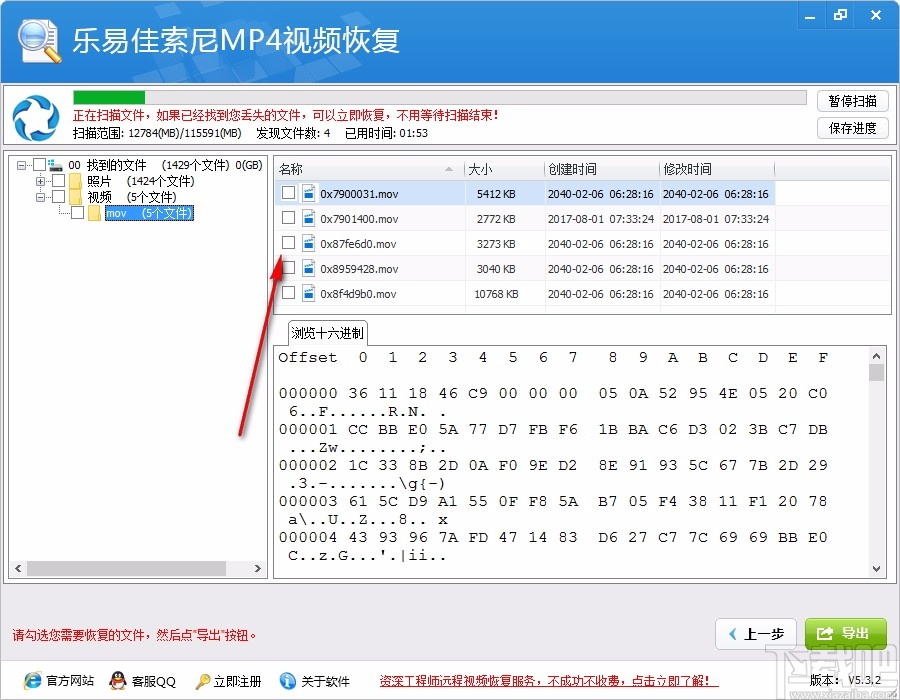Open 资深工程师远程视频恢复服务 link
This screenshot has height=700, width=900.
click(545, 681)
